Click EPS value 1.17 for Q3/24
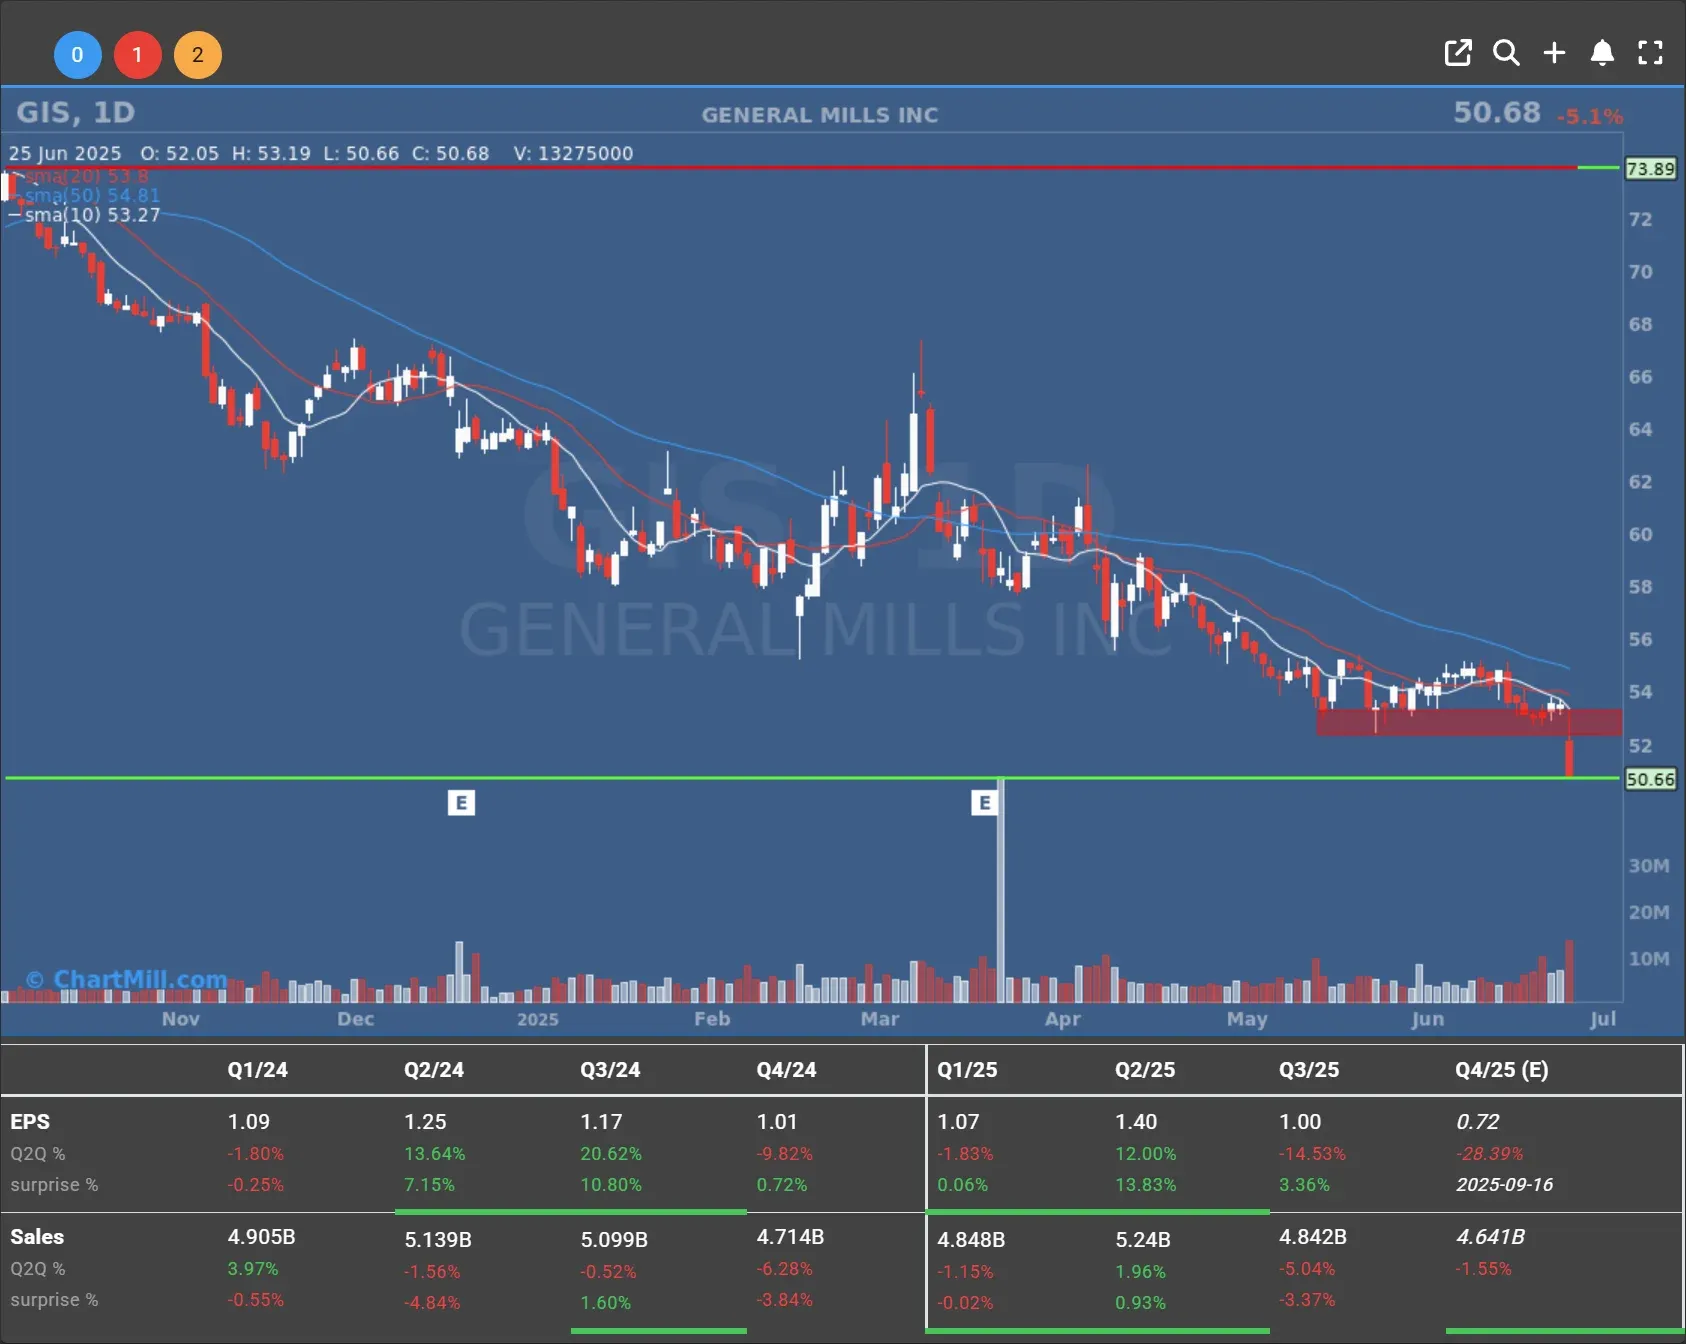The height and width of the screenshot is (1344, 1686). point(601,1122)
